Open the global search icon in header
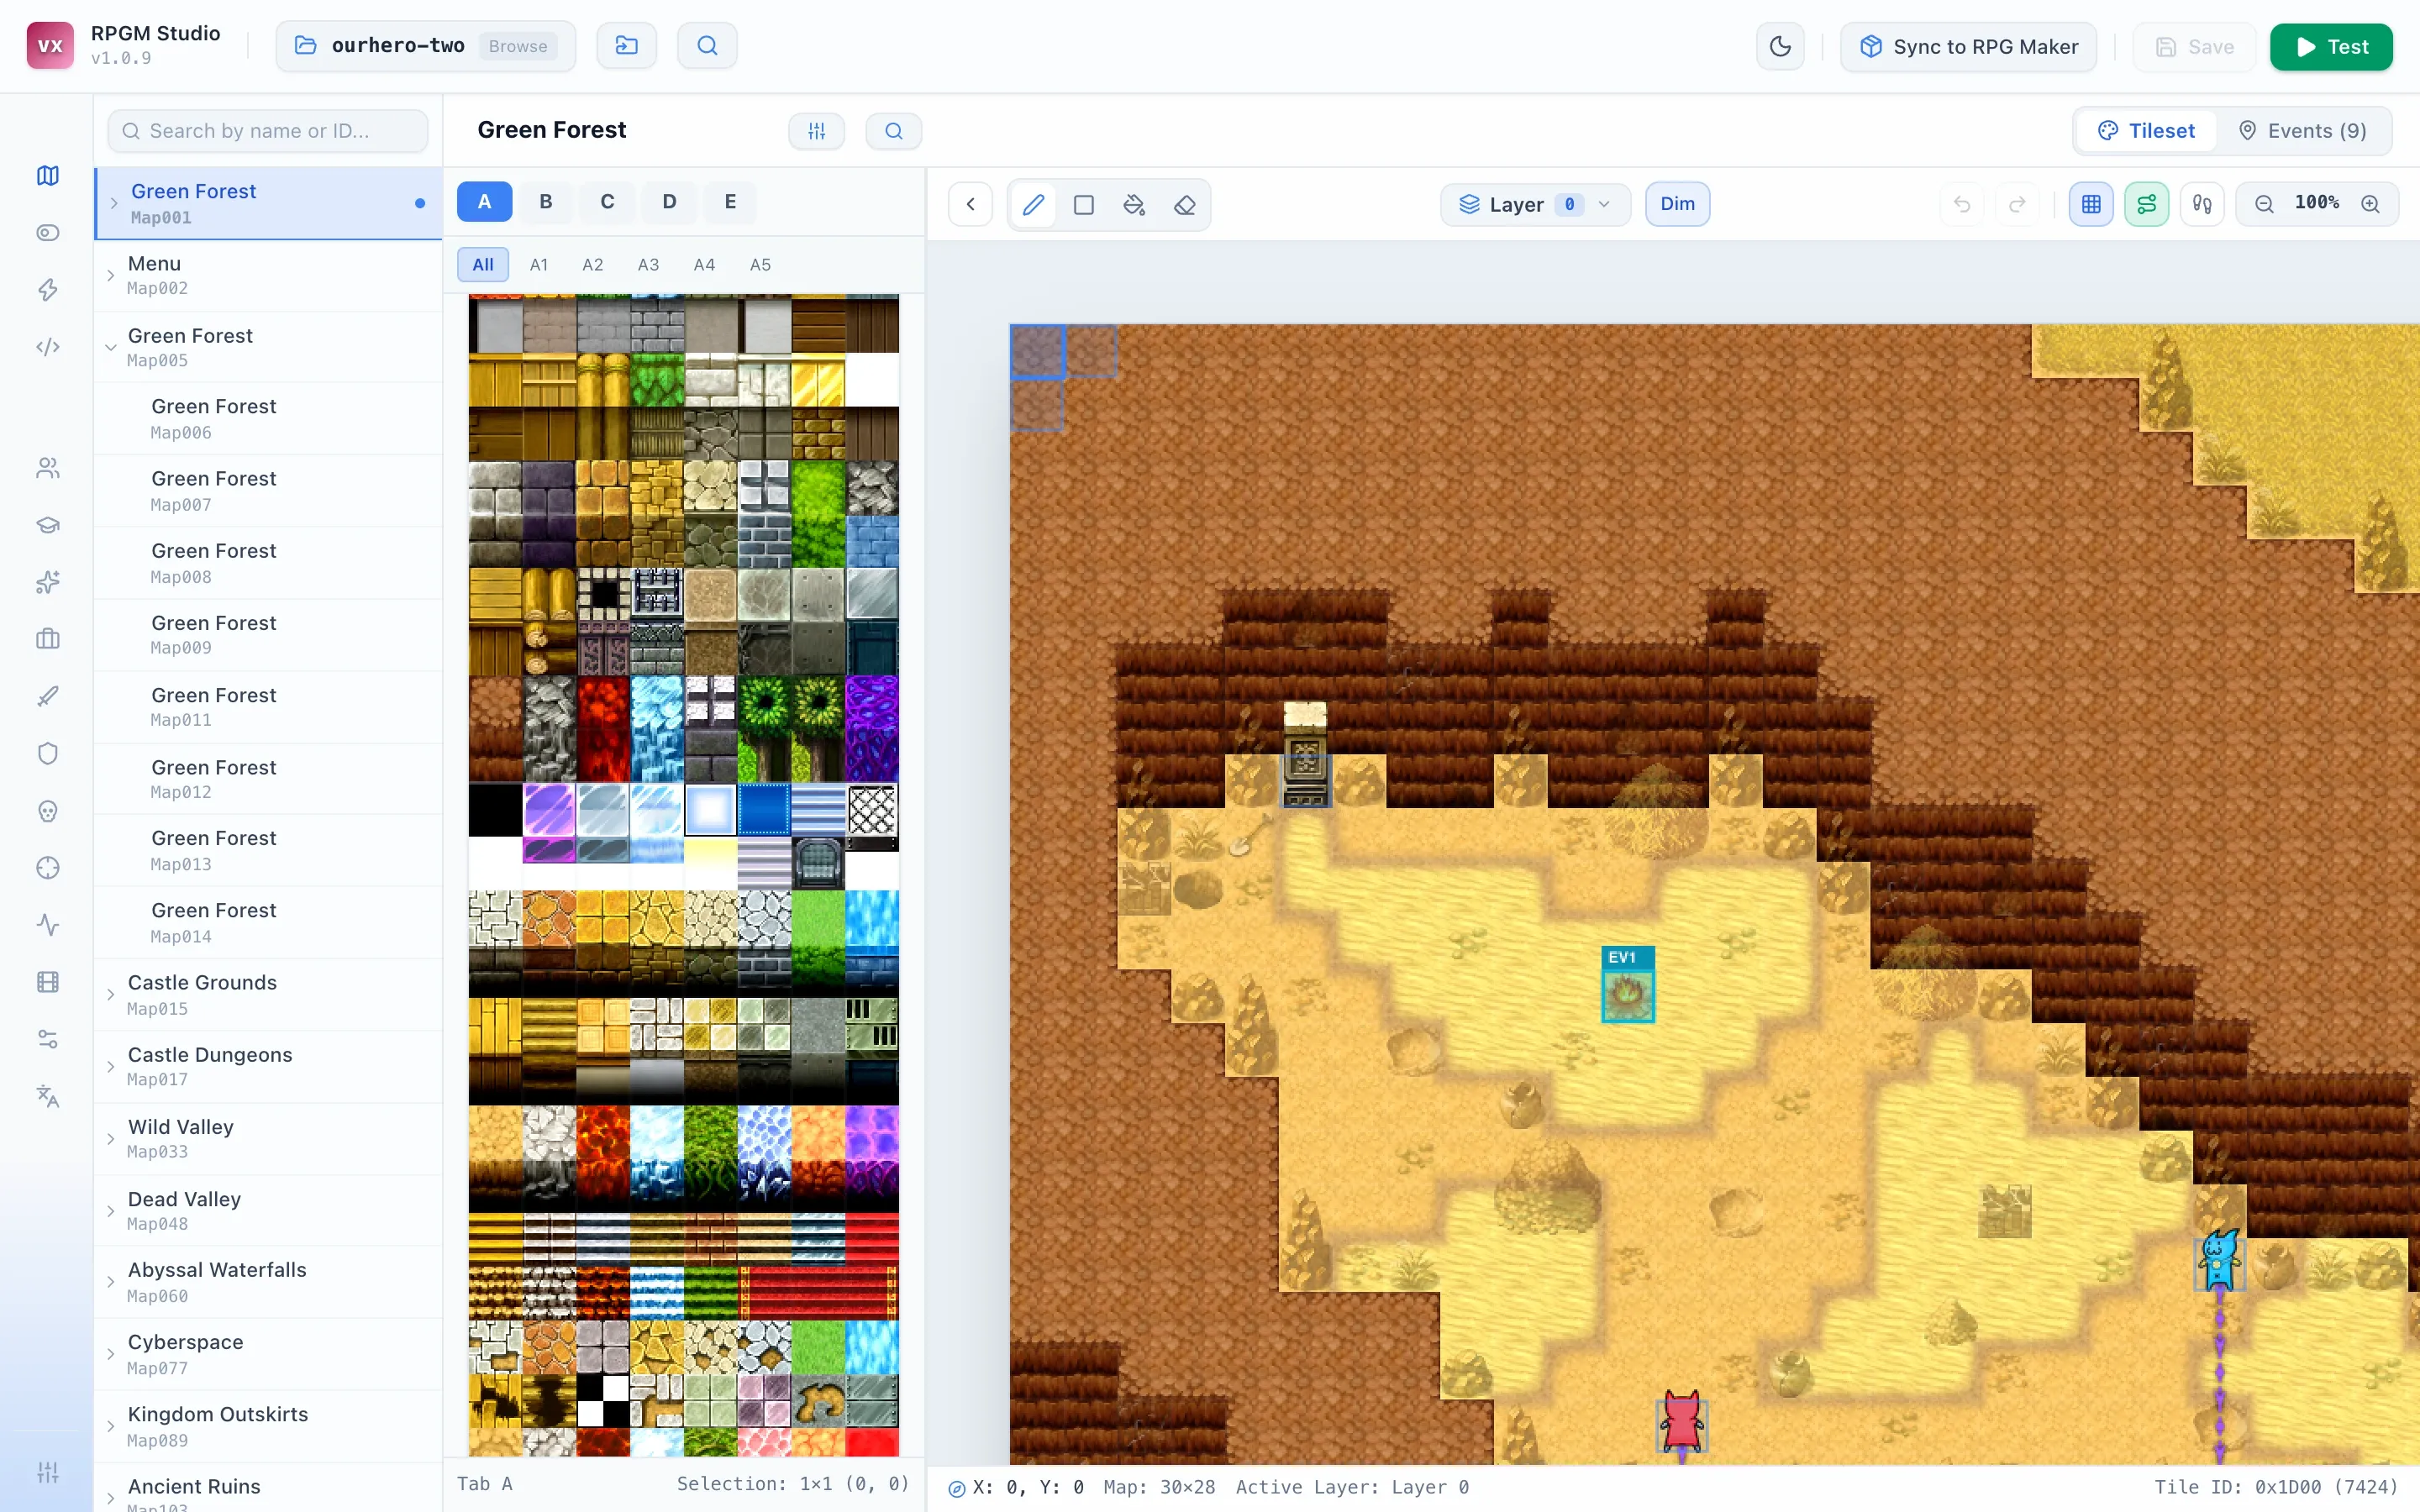This screenshot has width=2420, height=1512. coord(707,46)
